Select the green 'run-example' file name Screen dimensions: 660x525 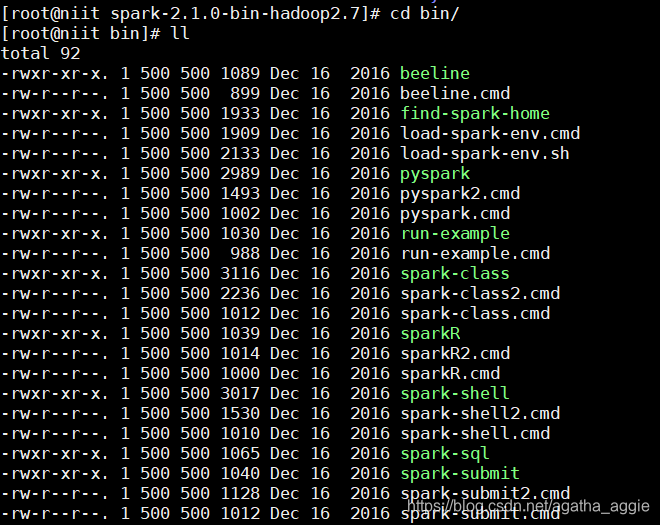point(455,233)
